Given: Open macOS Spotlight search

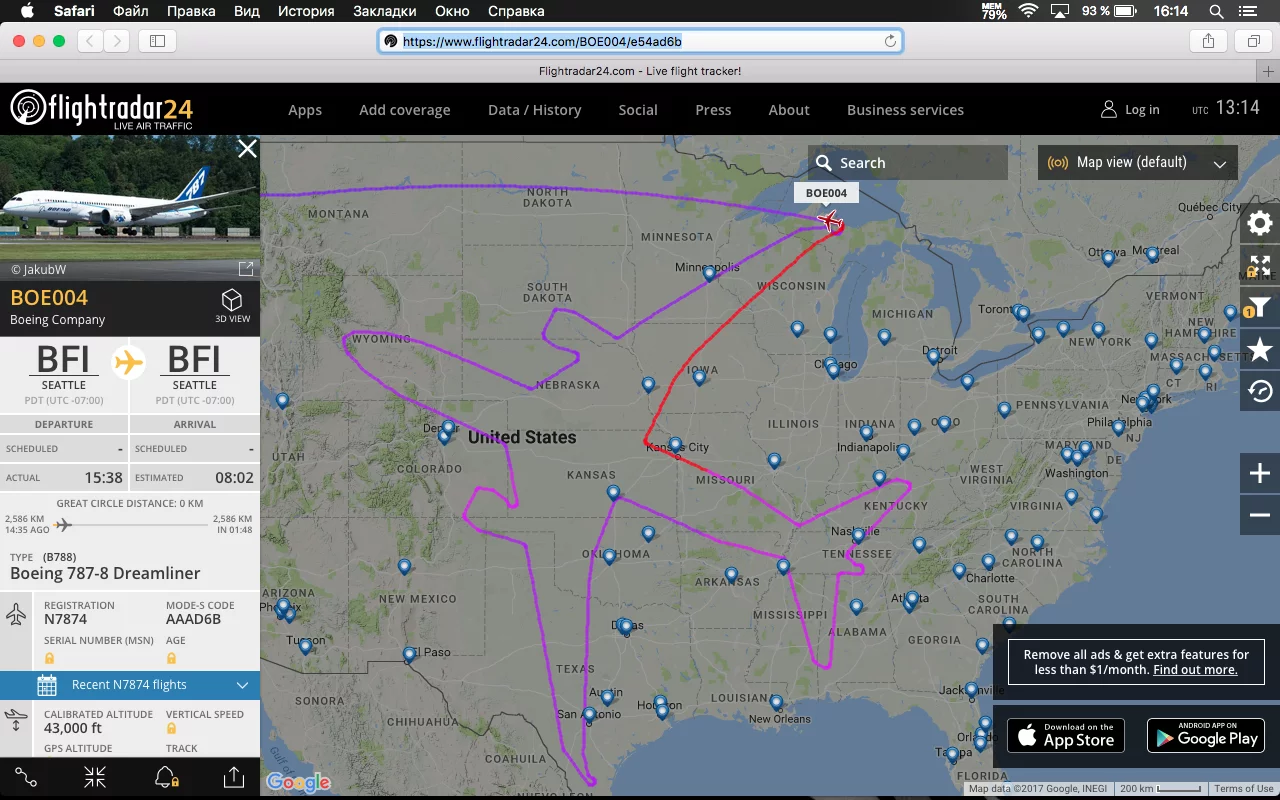Looking at the screenshot, I should click(1216, 11).
